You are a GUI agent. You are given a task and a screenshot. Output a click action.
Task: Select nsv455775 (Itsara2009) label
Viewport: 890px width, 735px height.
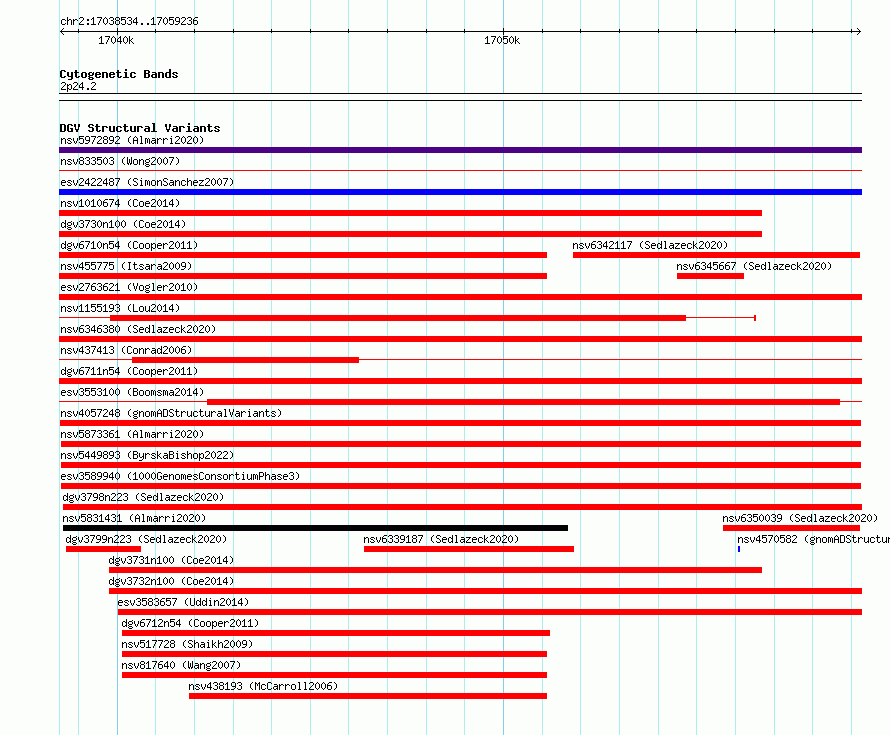pos(126,266)
